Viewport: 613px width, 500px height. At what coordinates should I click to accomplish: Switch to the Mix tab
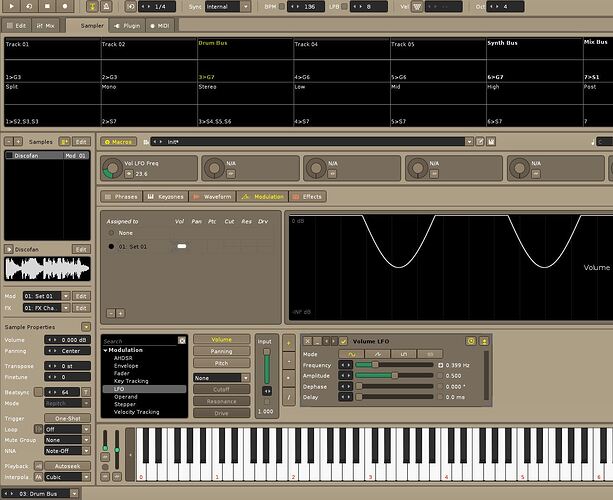[45, 26]
